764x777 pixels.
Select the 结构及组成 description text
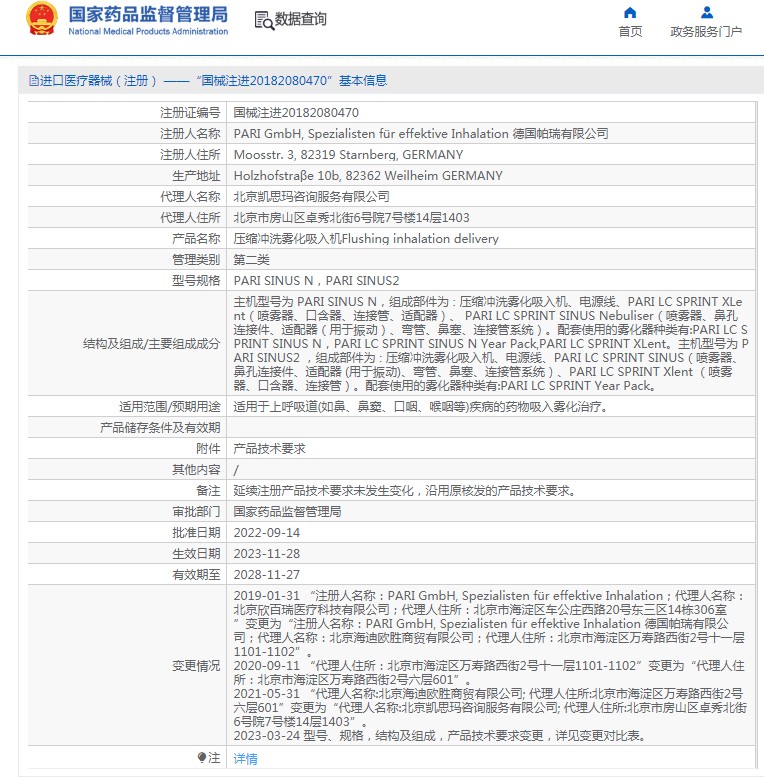pyautogui.click(x=491, y=343)
